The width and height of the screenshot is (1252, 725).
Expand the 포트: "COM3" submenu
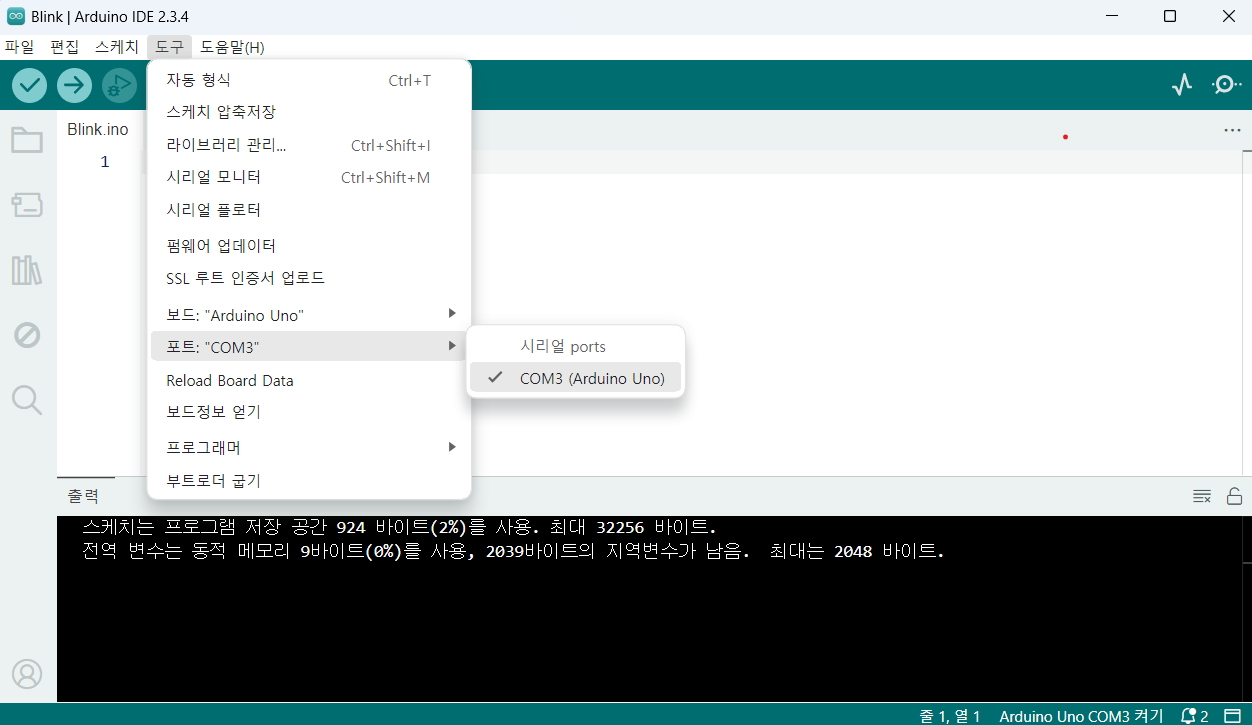point(309,347)
